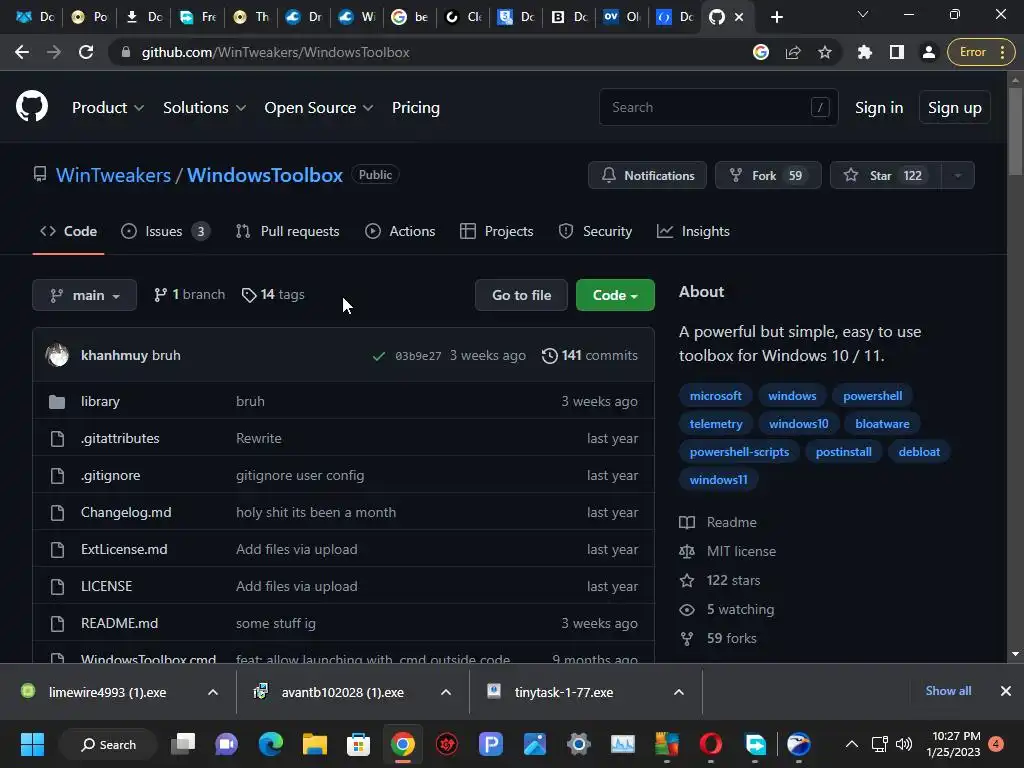Expand the Product menu
Image resolution: width=1024 pixels, height=768 pixels.
pyautogui.click(x=108, y=108)
